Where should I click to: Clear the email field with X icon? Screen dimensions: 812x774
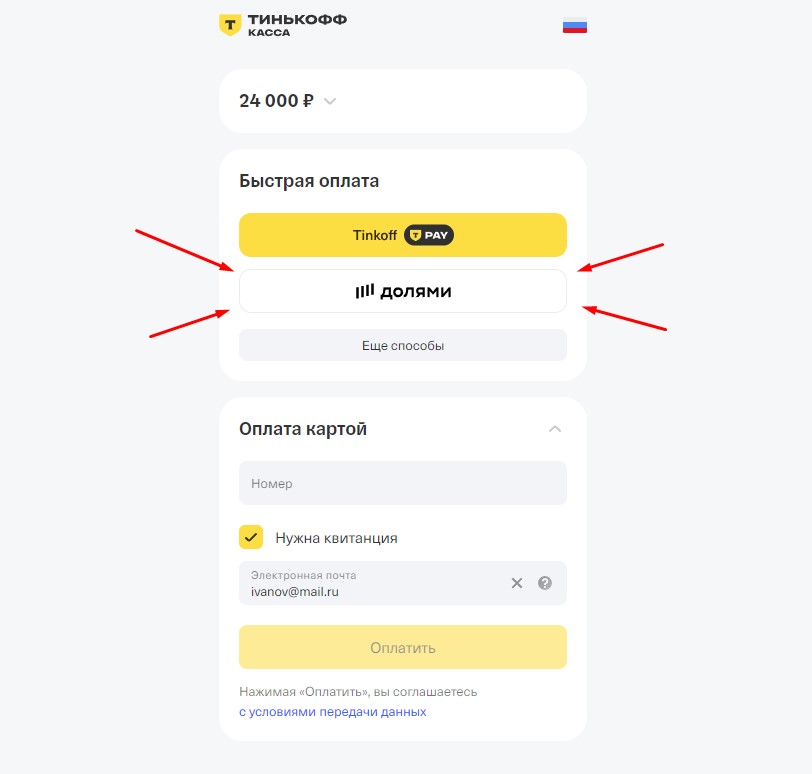coord(517,583)
